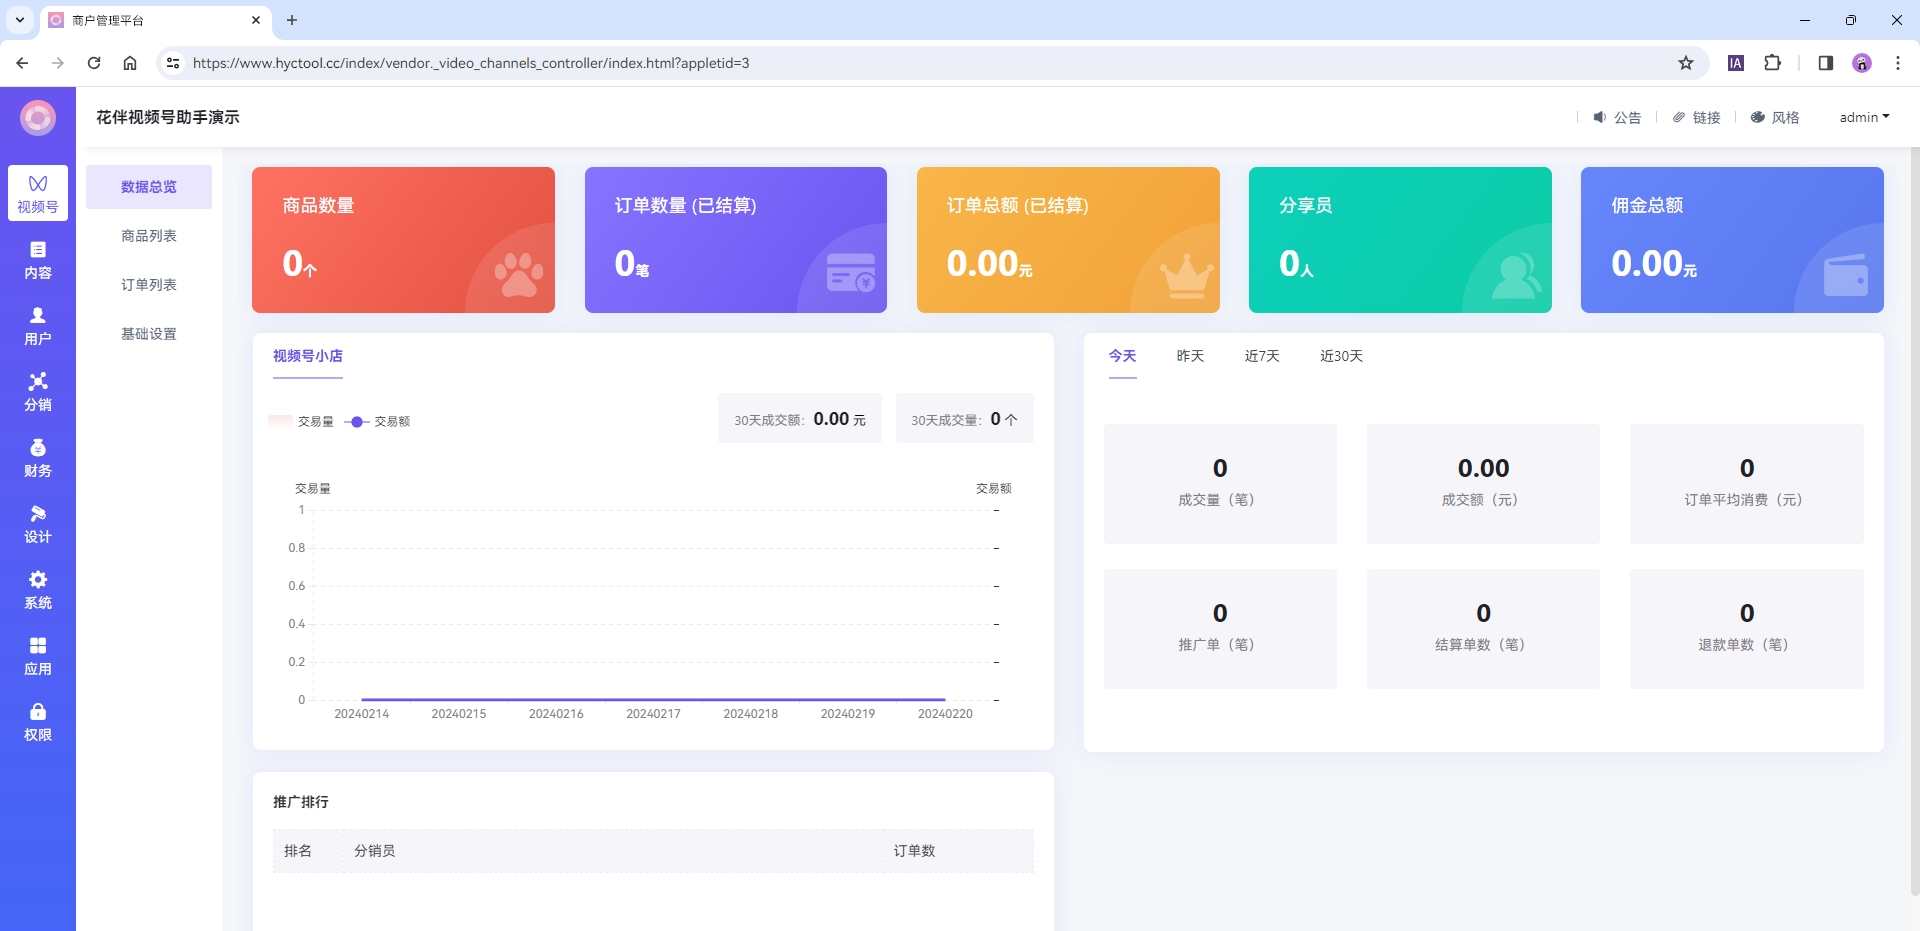Switch to the 近30天 tab
Screen dimensions: 1920x931
point(1341,356)
